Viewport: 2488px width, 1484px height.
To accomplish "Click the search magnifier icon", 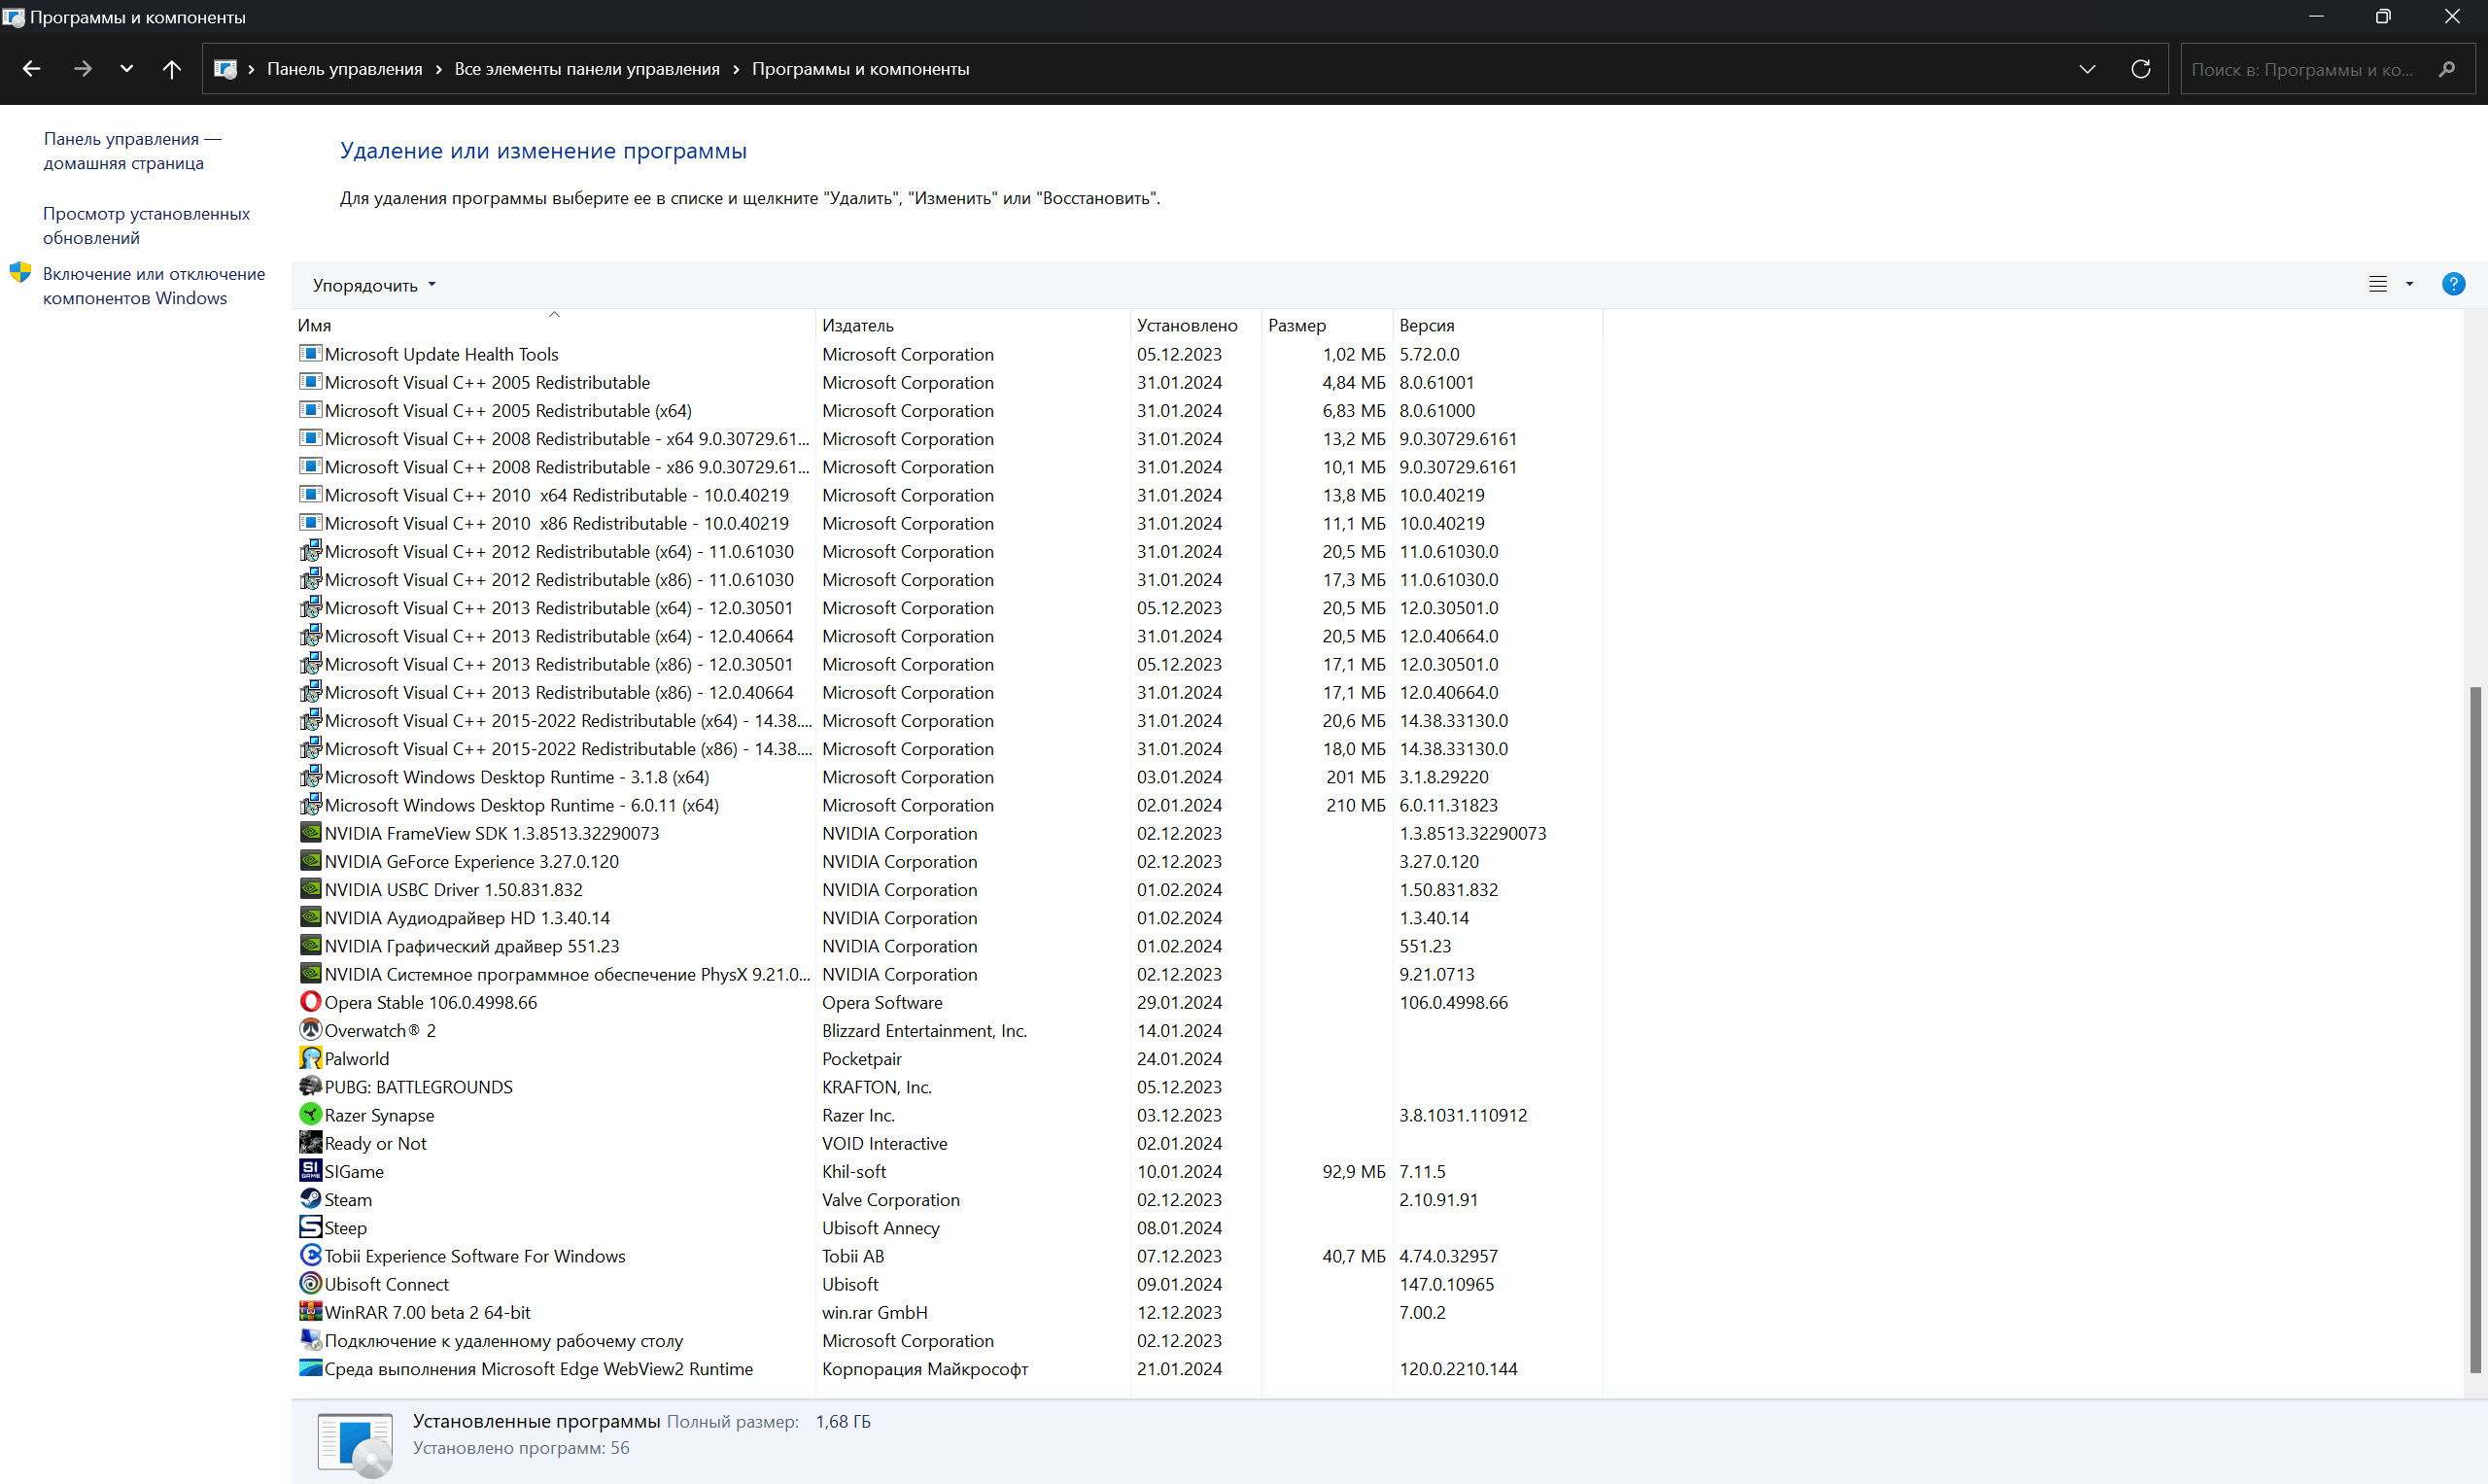I will [x=2447, y=69].
